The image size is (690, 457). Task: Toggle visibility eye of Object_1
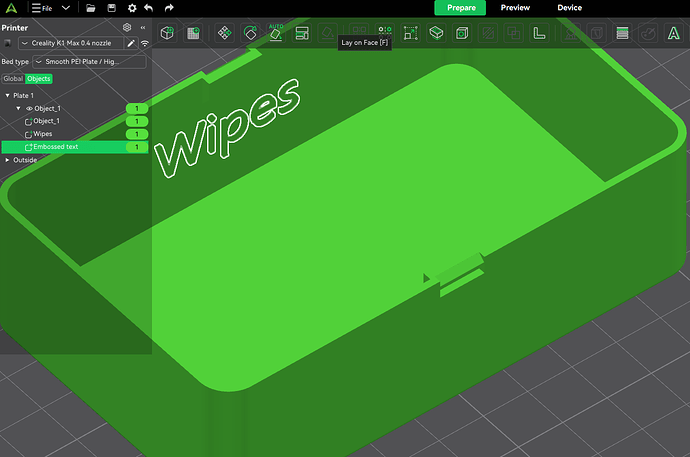click(29, 108)
